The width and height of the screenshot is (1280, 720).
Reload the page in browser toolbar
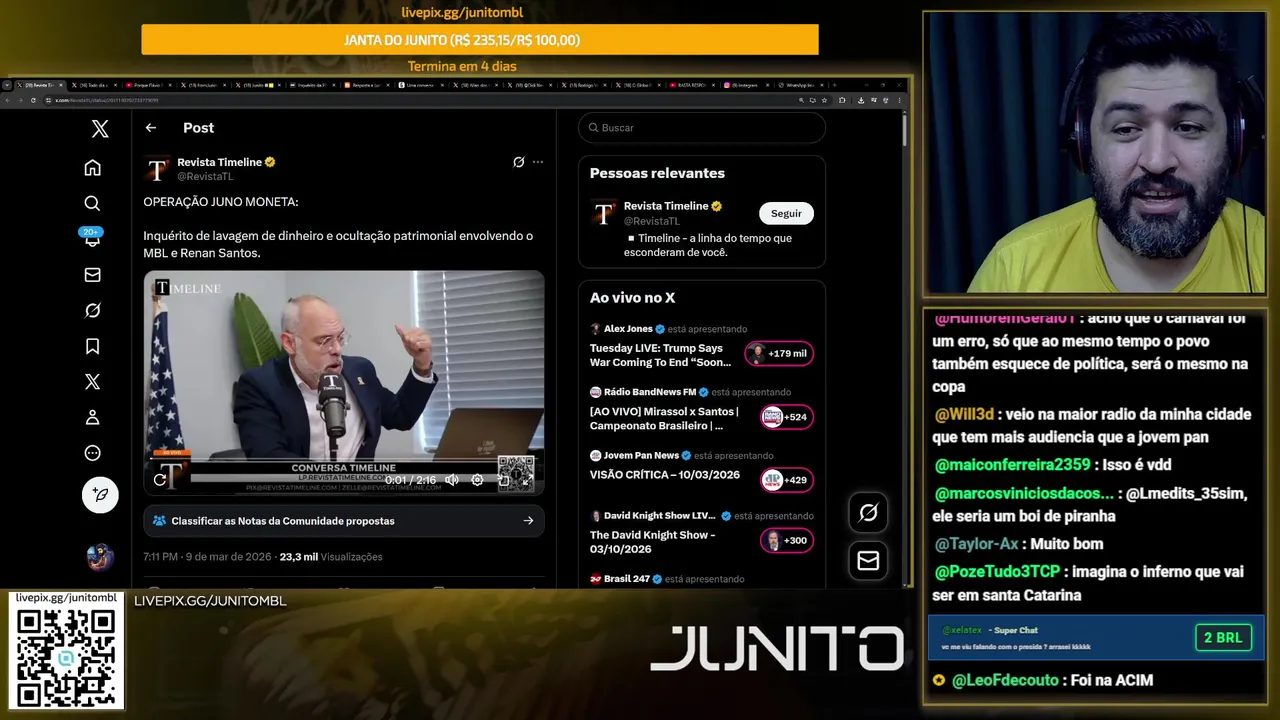[33, 100]
